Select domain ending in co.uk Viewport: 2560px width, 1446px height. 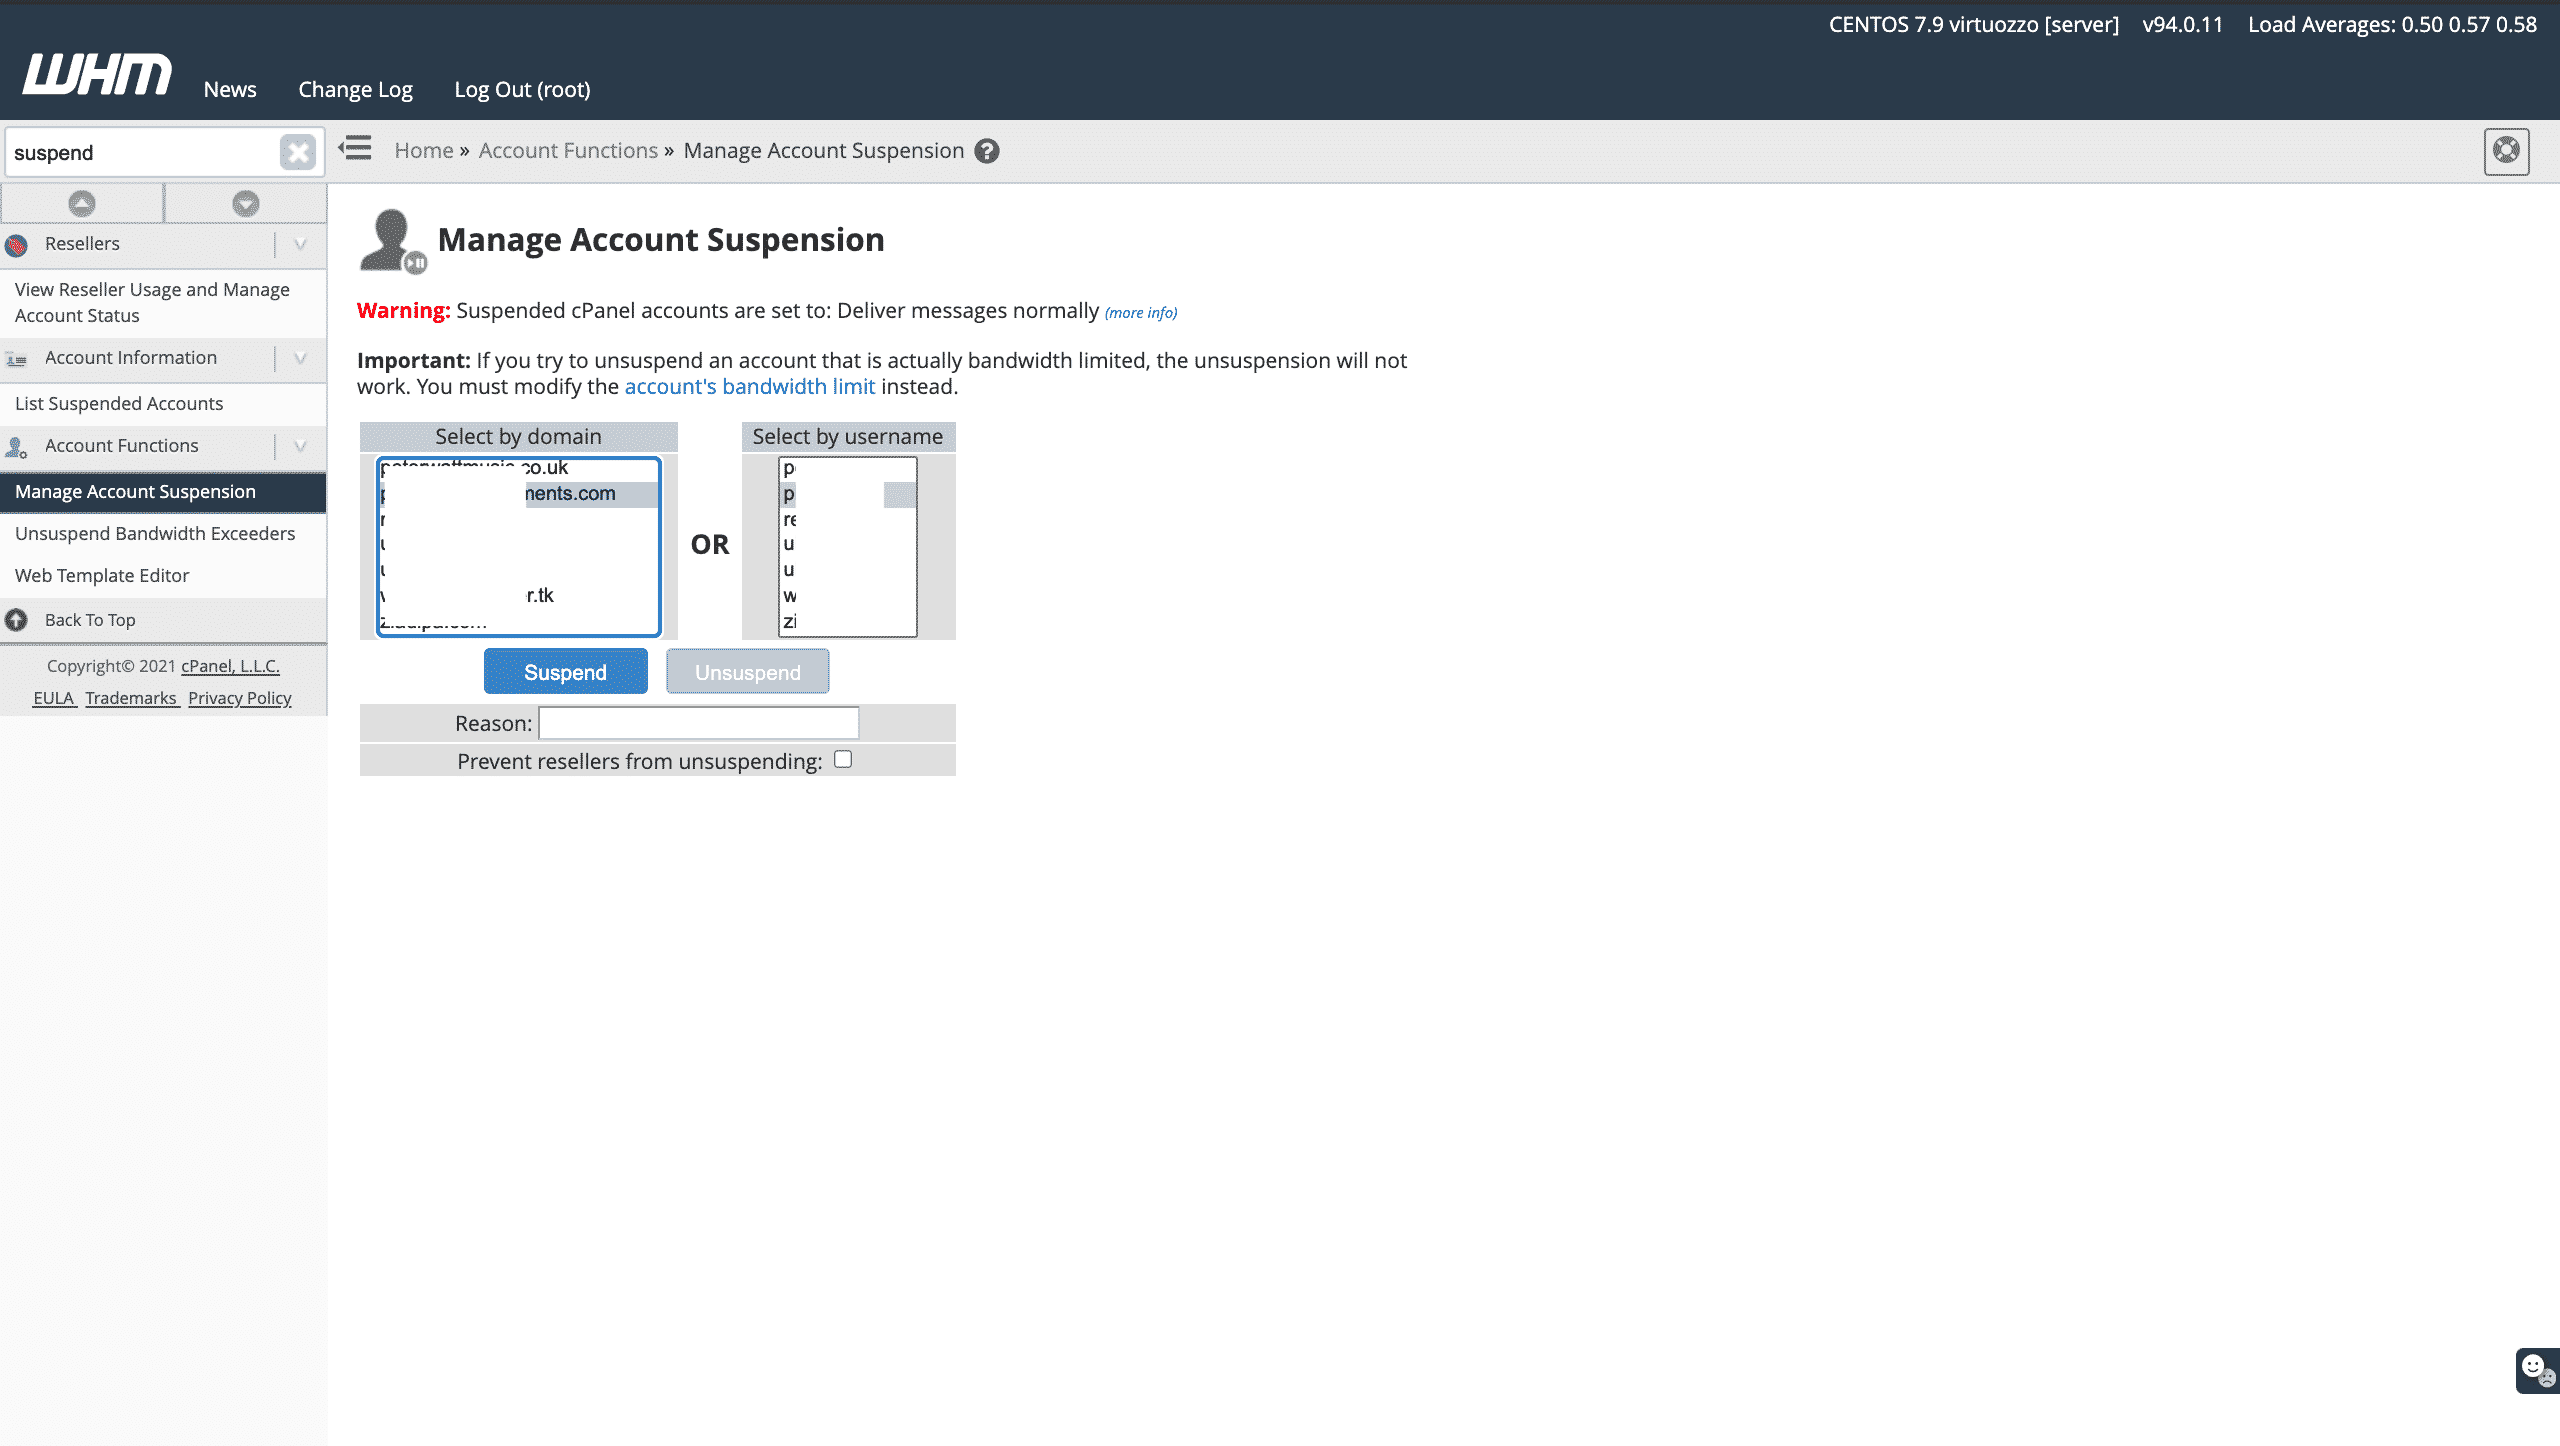click(519, 468)
